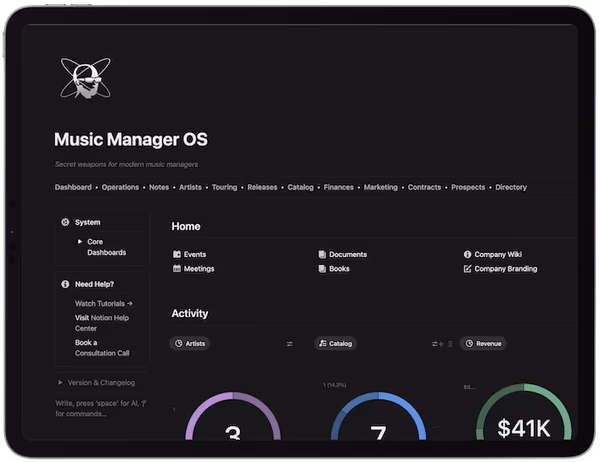Open the Marketing navigation link
The height and width of the screenshot is (462, 600).
(380, 187)
